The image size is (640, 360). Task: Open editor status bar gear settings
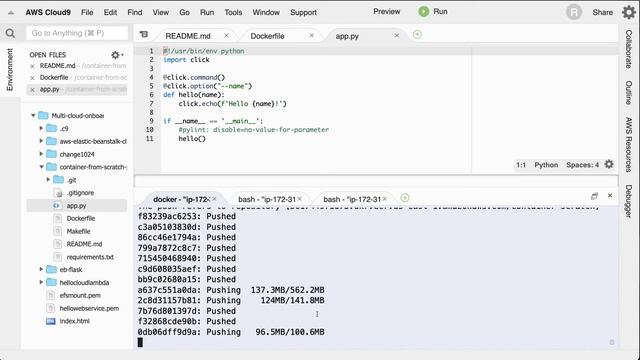point(609,164)
